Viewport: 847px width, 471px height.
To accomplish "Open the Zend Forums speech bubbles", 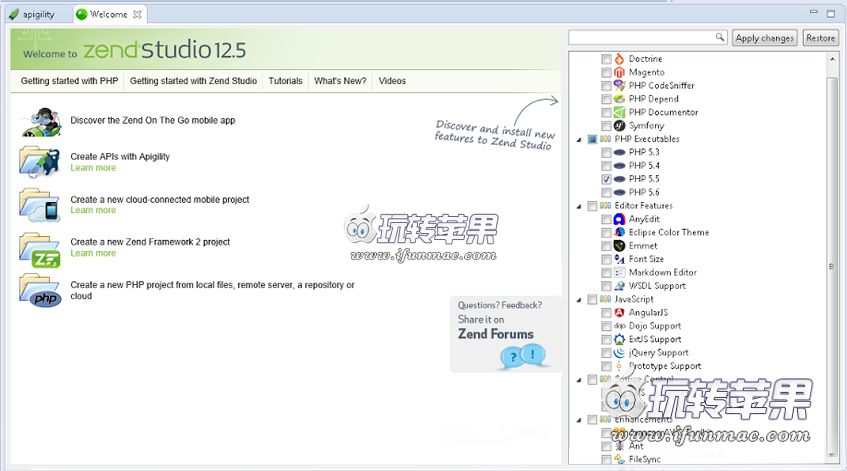I will tap(522, 356).
